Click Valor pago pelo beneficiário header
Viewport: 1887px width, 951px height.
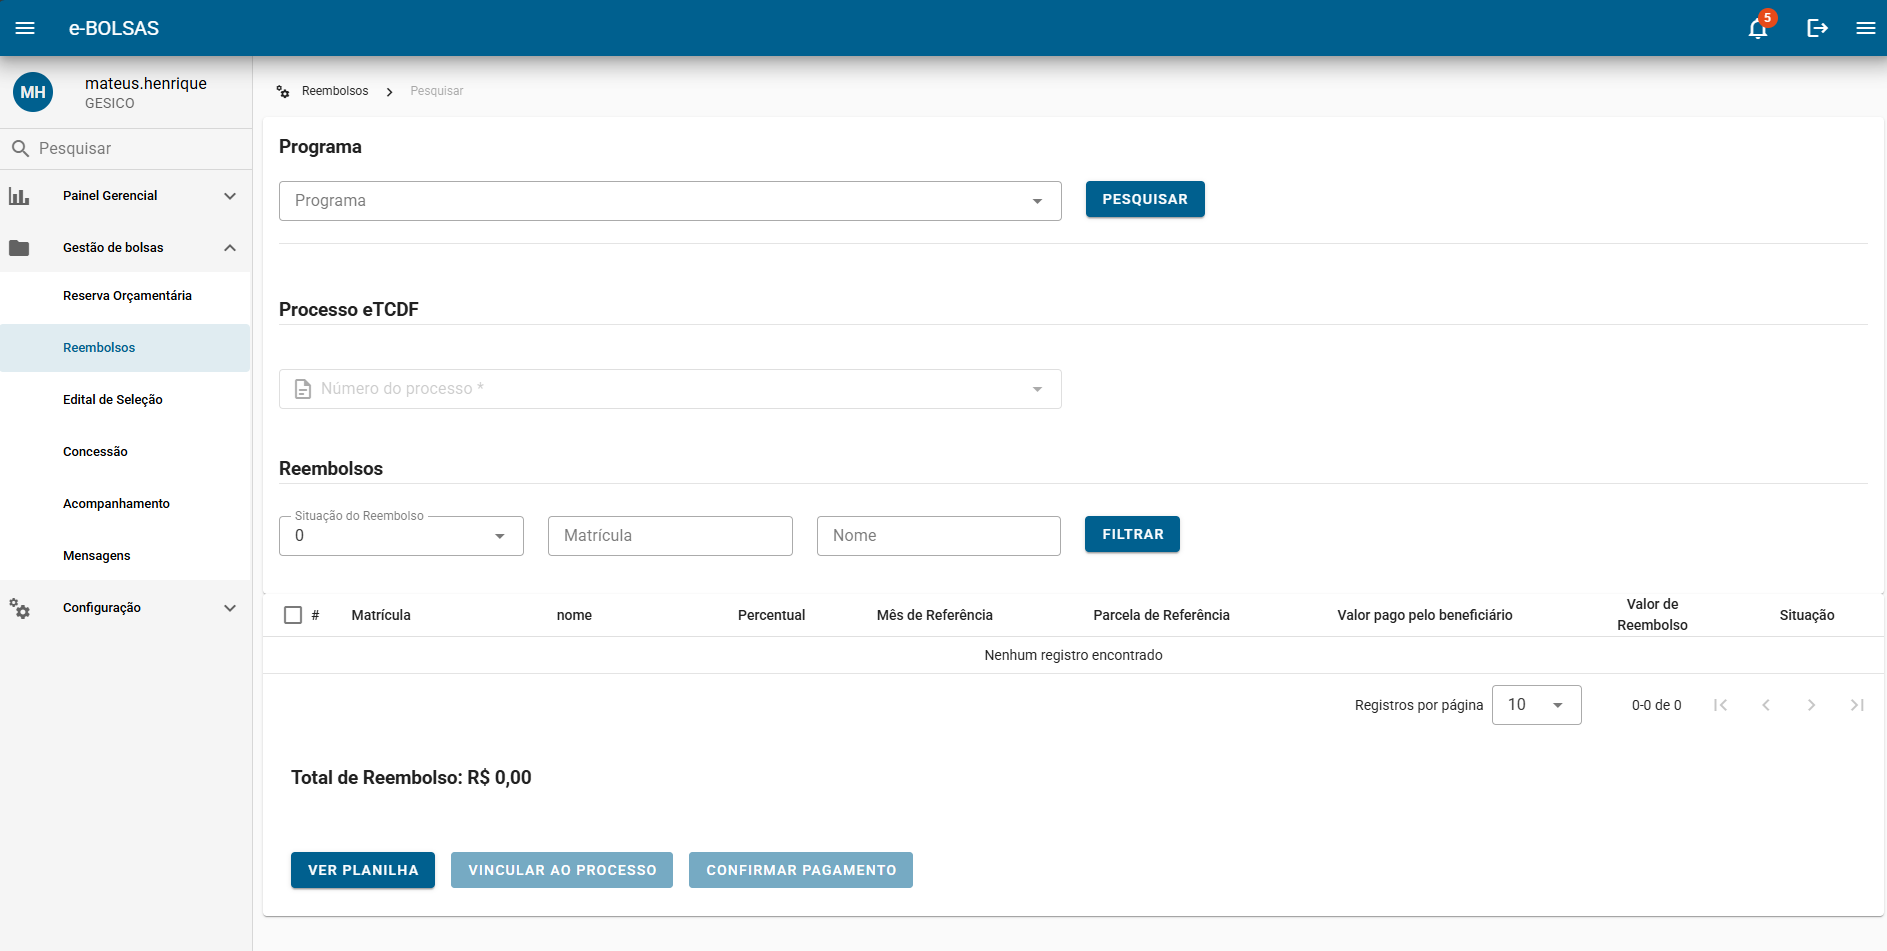click(1425, 615)
